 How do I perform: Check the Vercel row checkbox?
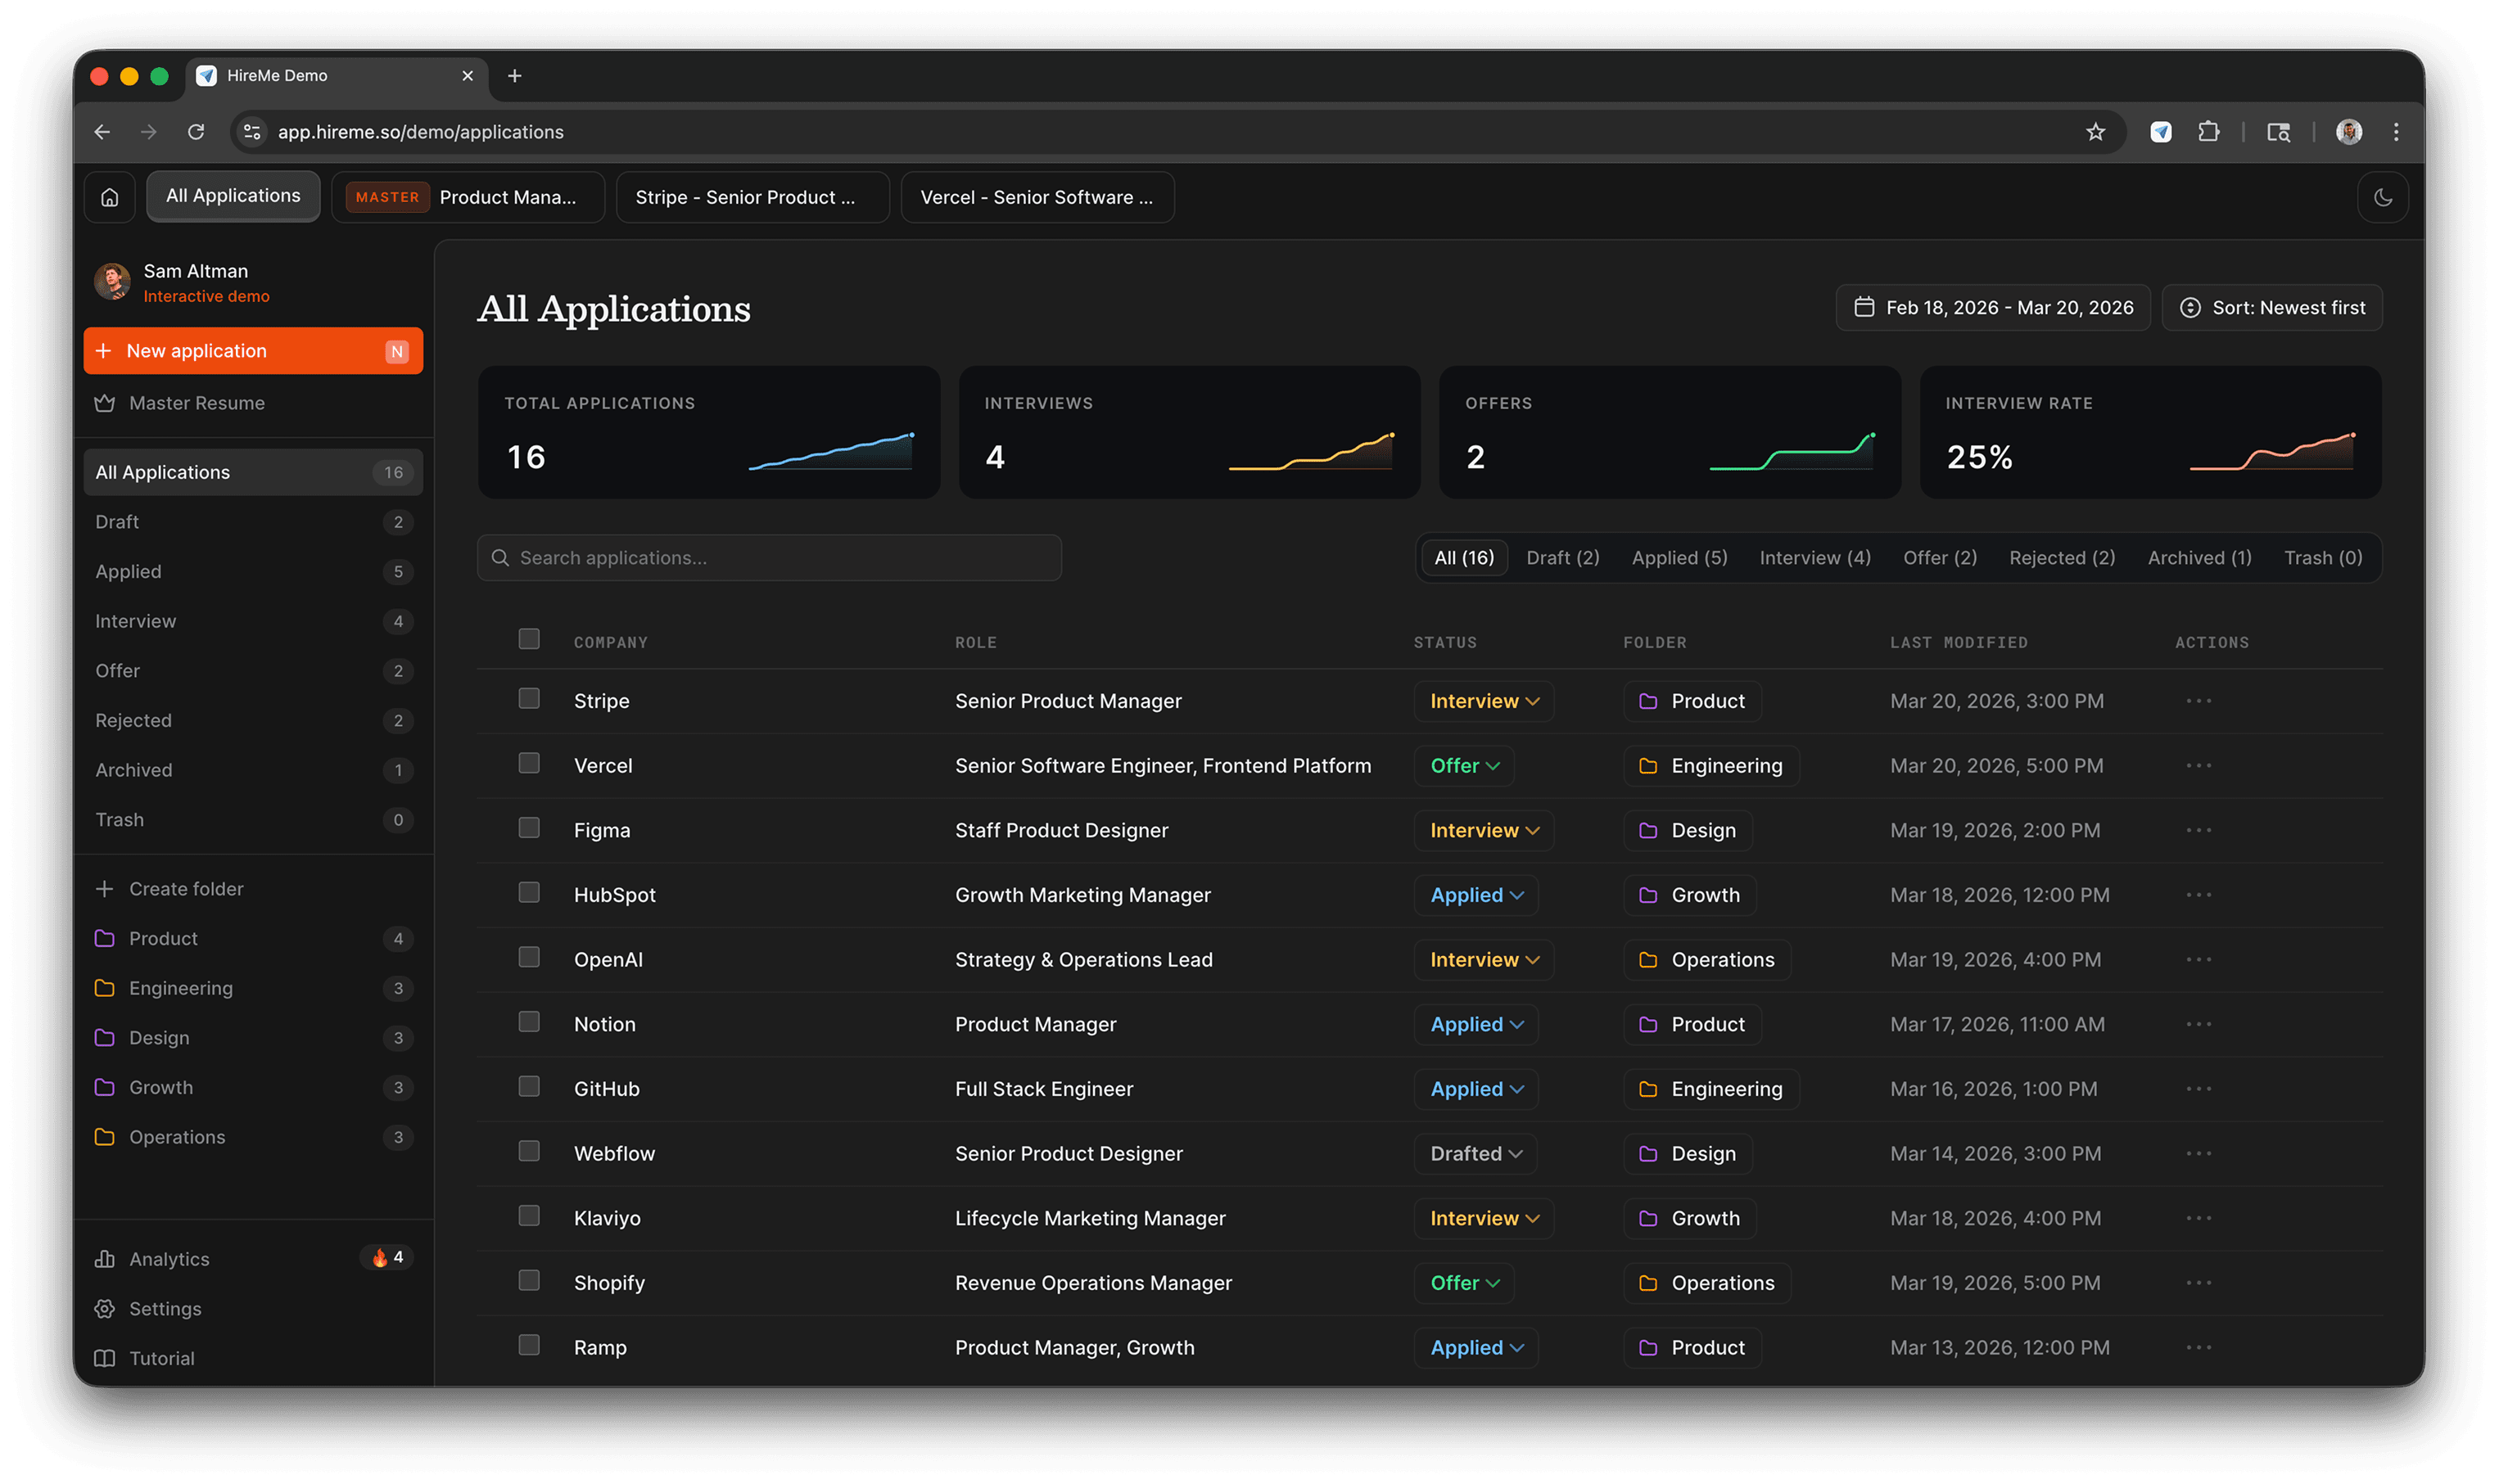(x=529, y=763)
